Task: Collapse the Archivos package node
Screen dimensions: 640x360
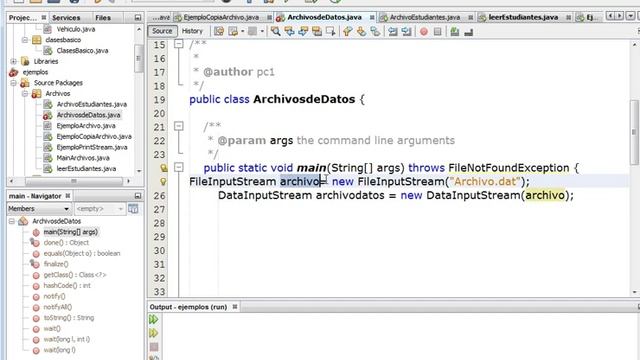Action: click(x=25, y=93)
